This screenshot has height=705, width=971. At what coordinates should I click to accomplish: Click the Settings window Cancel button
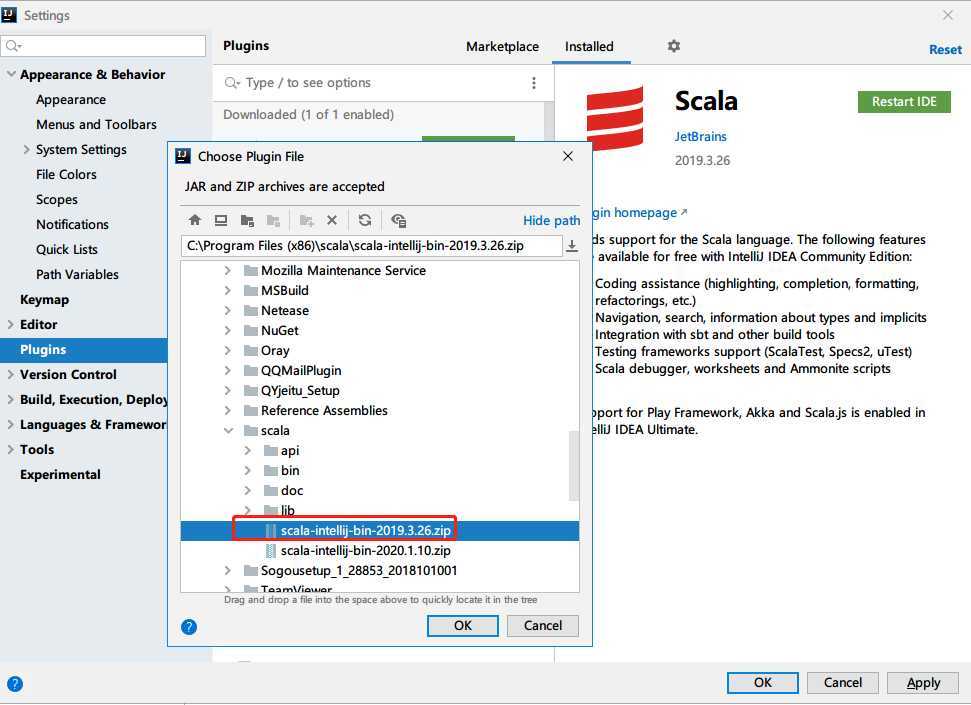coord(843,683)
